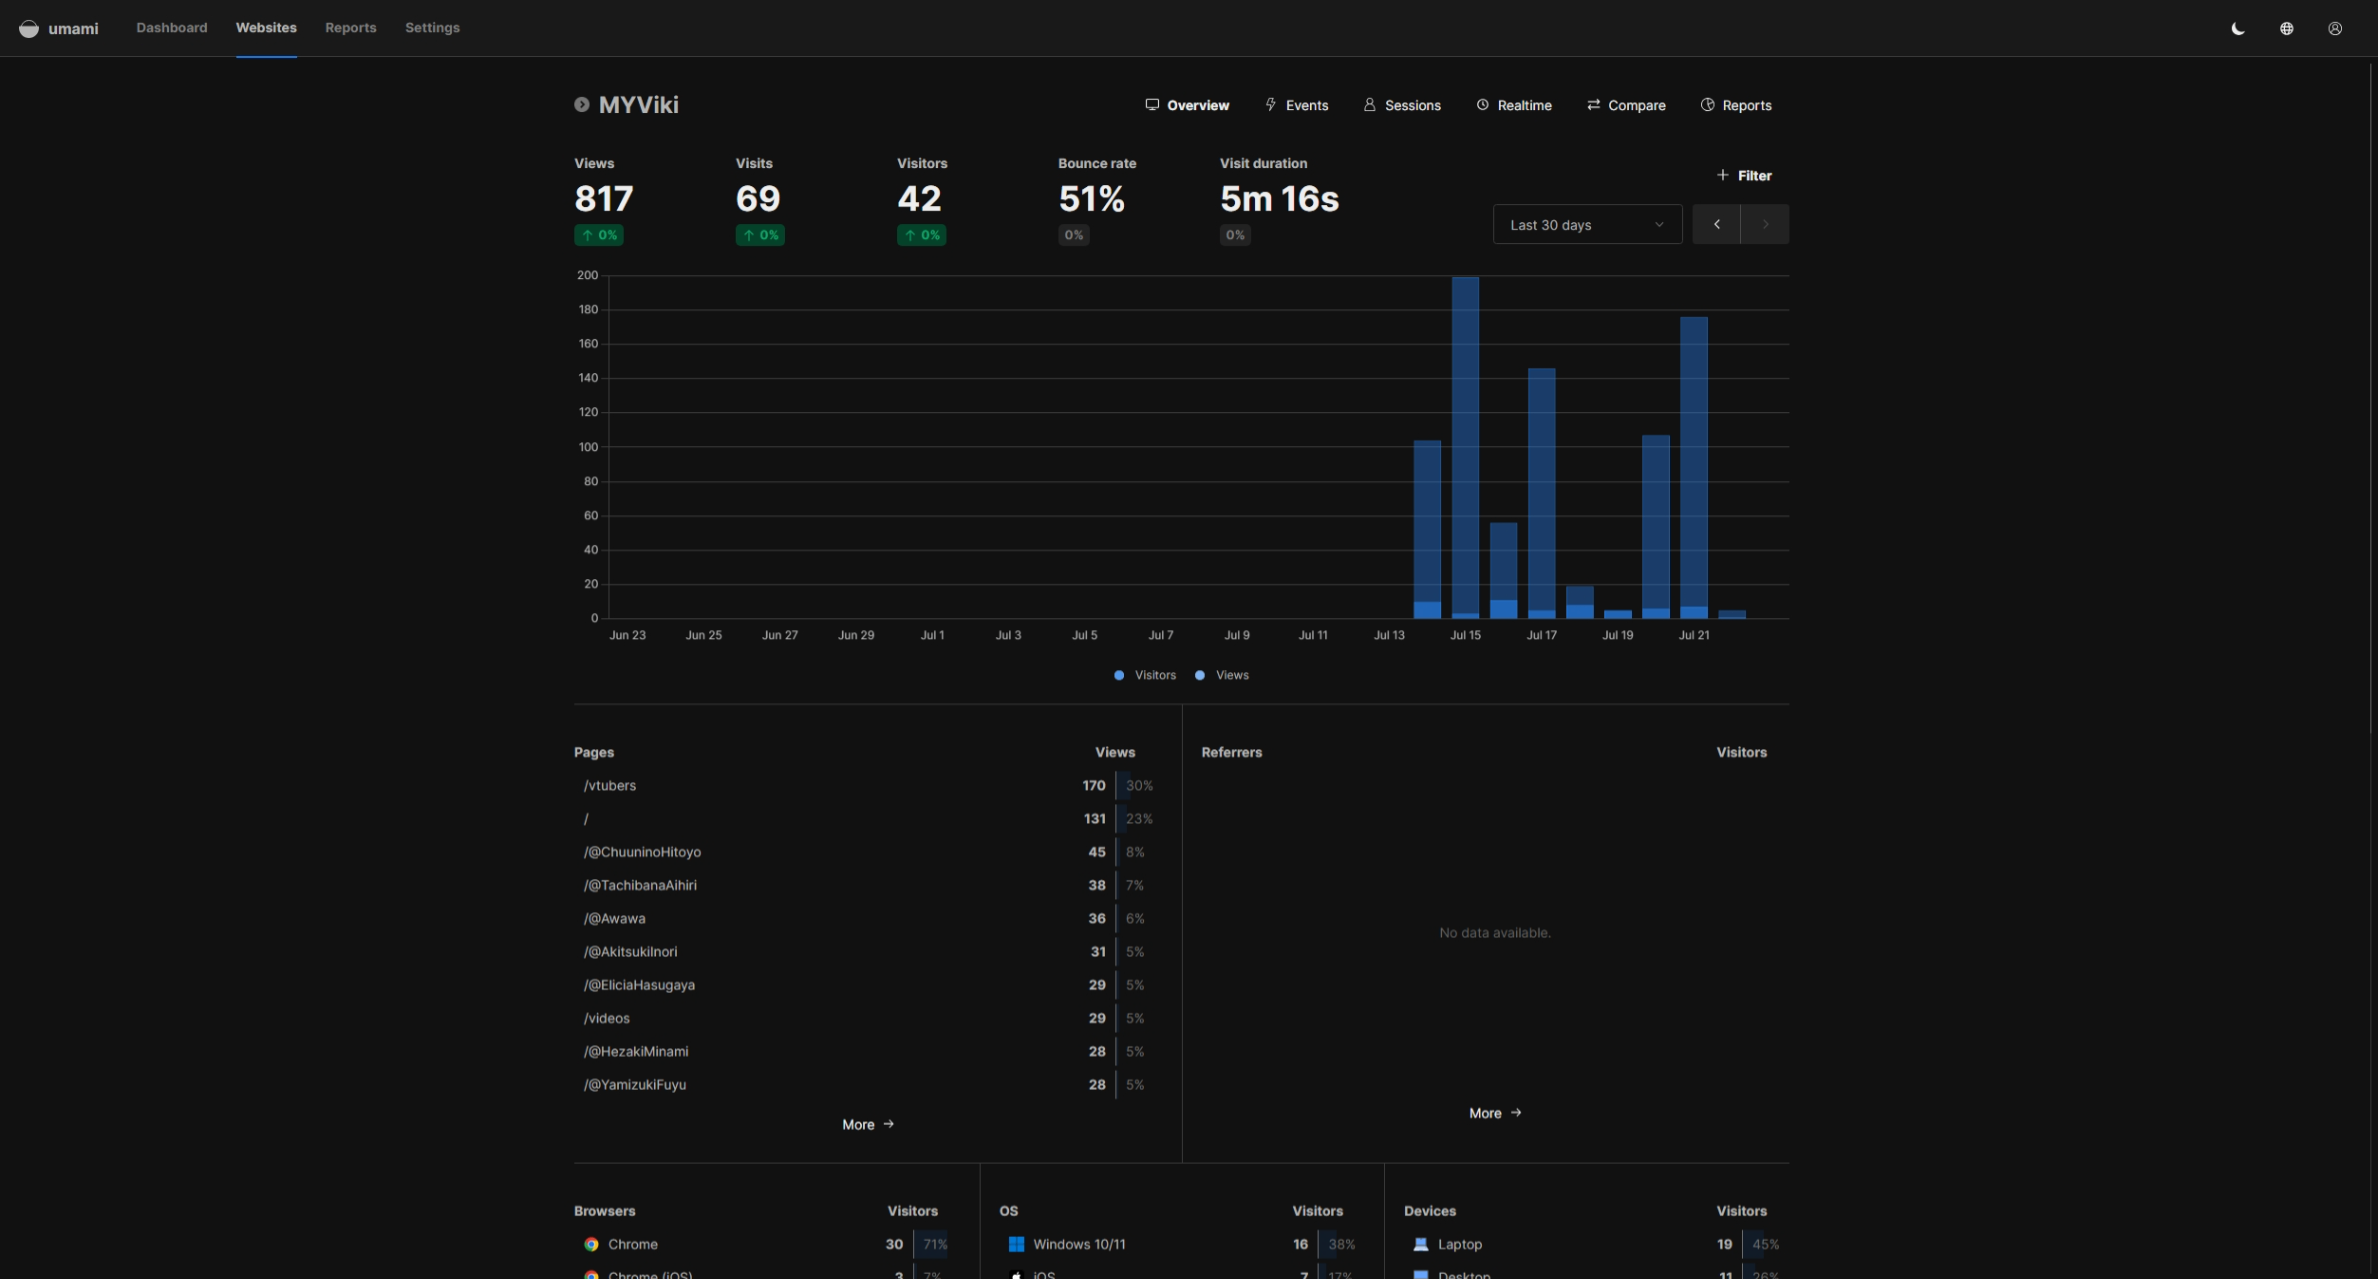Open the Sessions view
The height and width of the screenshot is (1279, 2378).
pos(1402,105)
